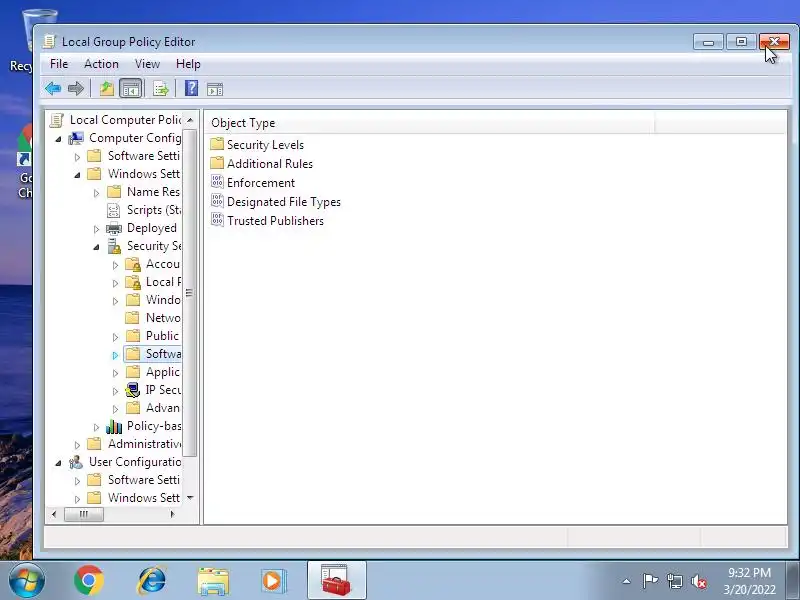Image resolution: width=800 pixels, height=600 pixels.
Task: Collapse the Windows Settings node under Computer Configuration
Action: (x=77, y=175)
